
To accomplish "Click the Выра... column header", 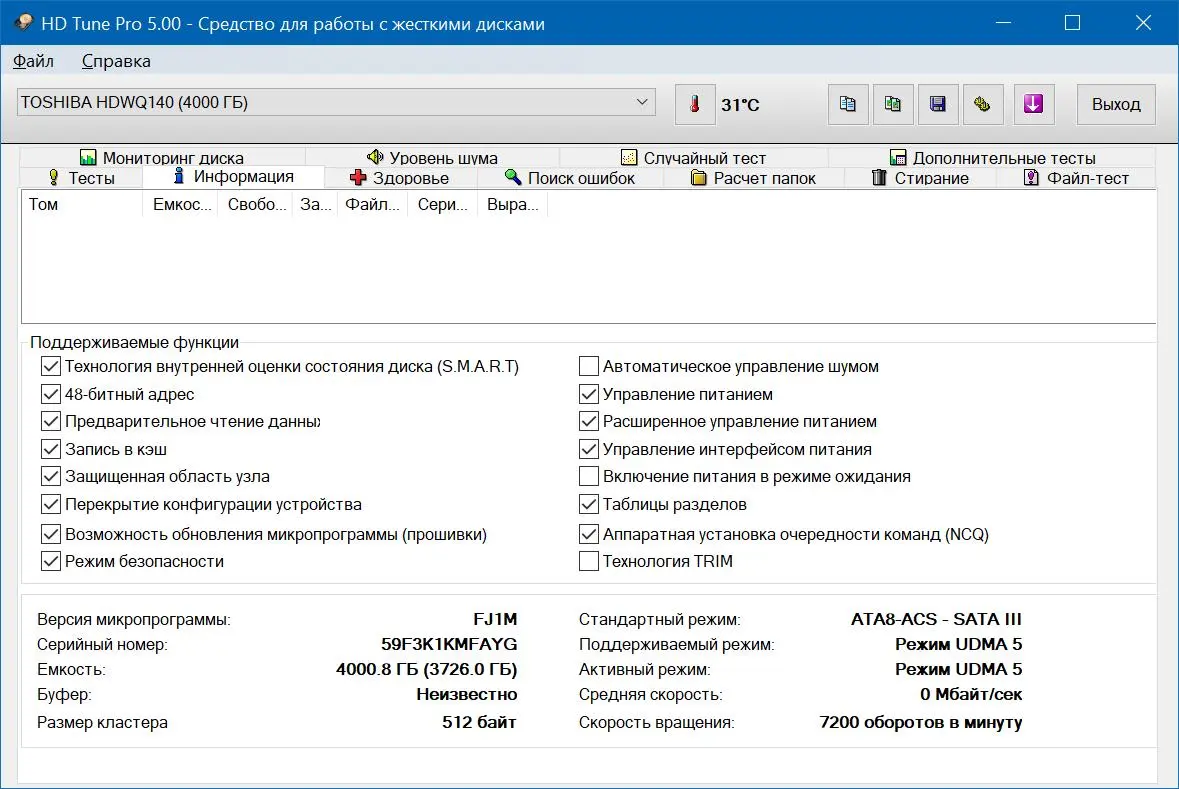I will pos(512,205).
